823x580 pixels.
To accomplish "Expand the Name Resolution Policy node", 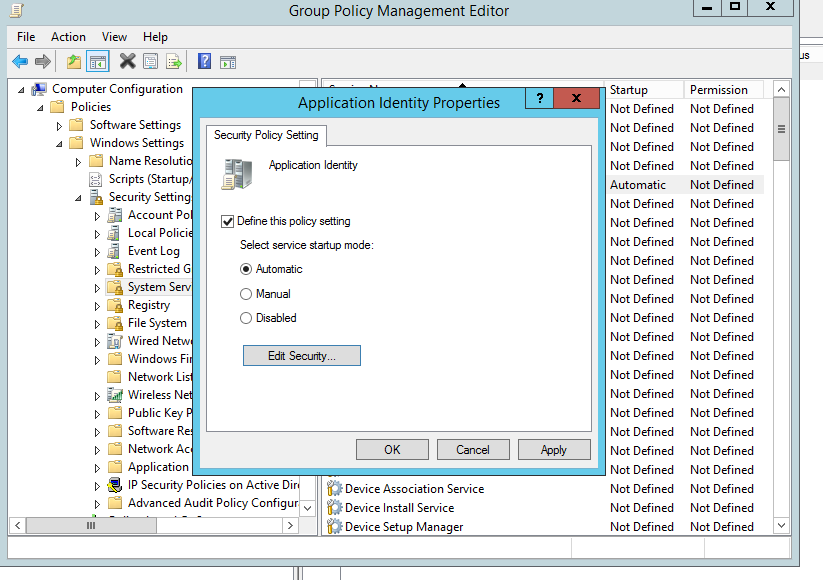I will click(78, 162).
